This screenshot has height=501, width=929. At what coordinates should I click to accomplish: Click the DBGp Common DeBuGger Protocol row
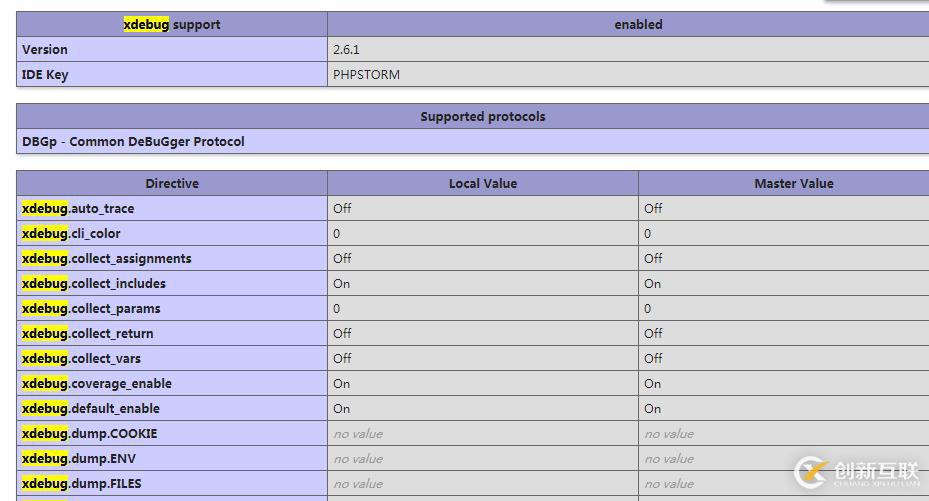(x=133, y=141)
